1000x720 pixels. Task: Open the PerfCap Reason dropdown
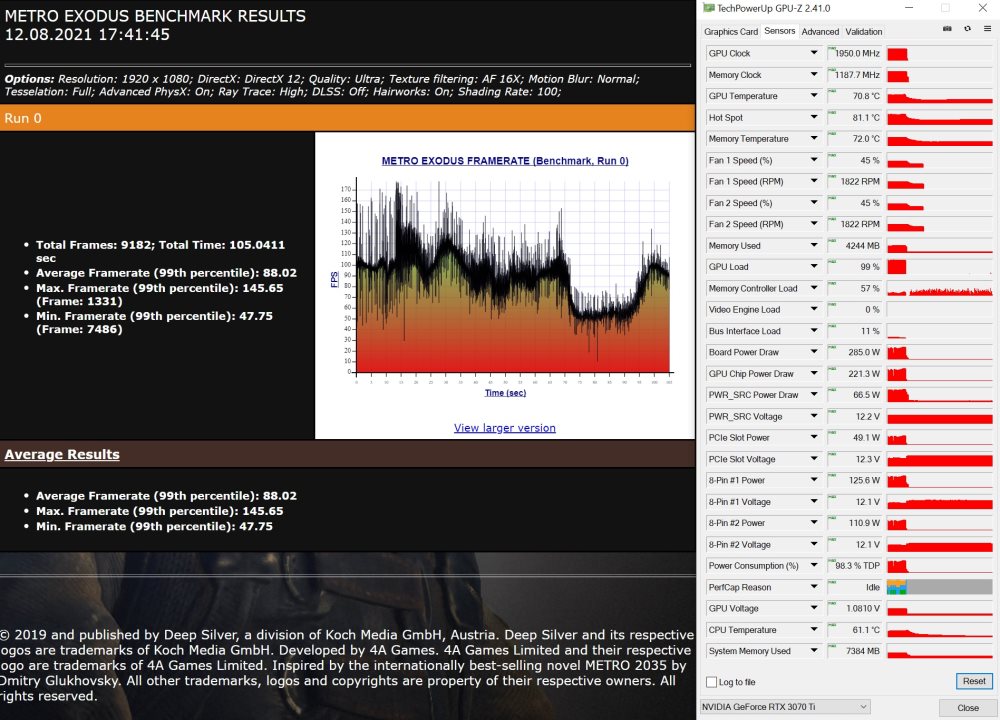(x=814, y=587)
